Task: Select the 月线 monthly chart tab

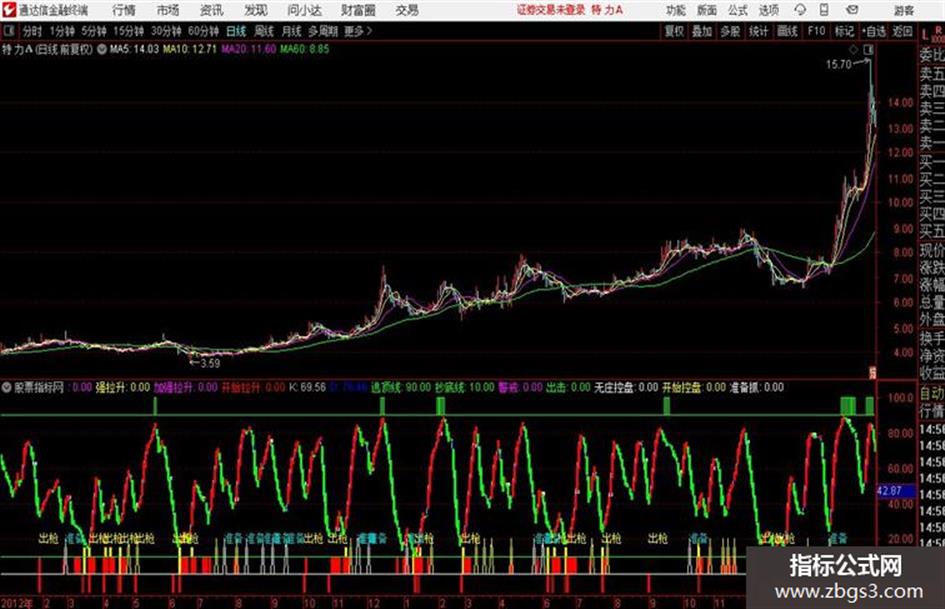Action: (x=292, y=31)
